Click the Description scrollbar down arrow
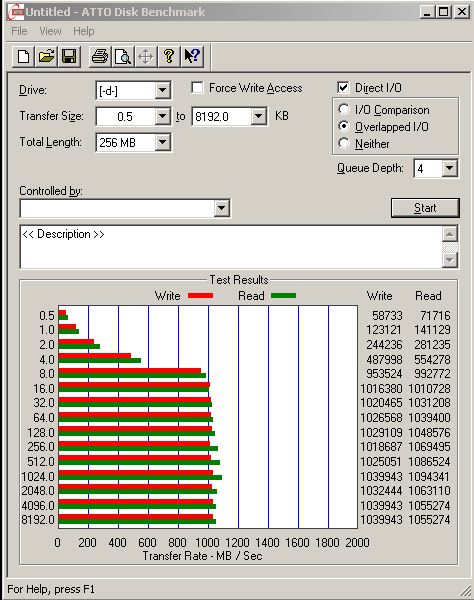The image size is (474, 600). point(450,260)
